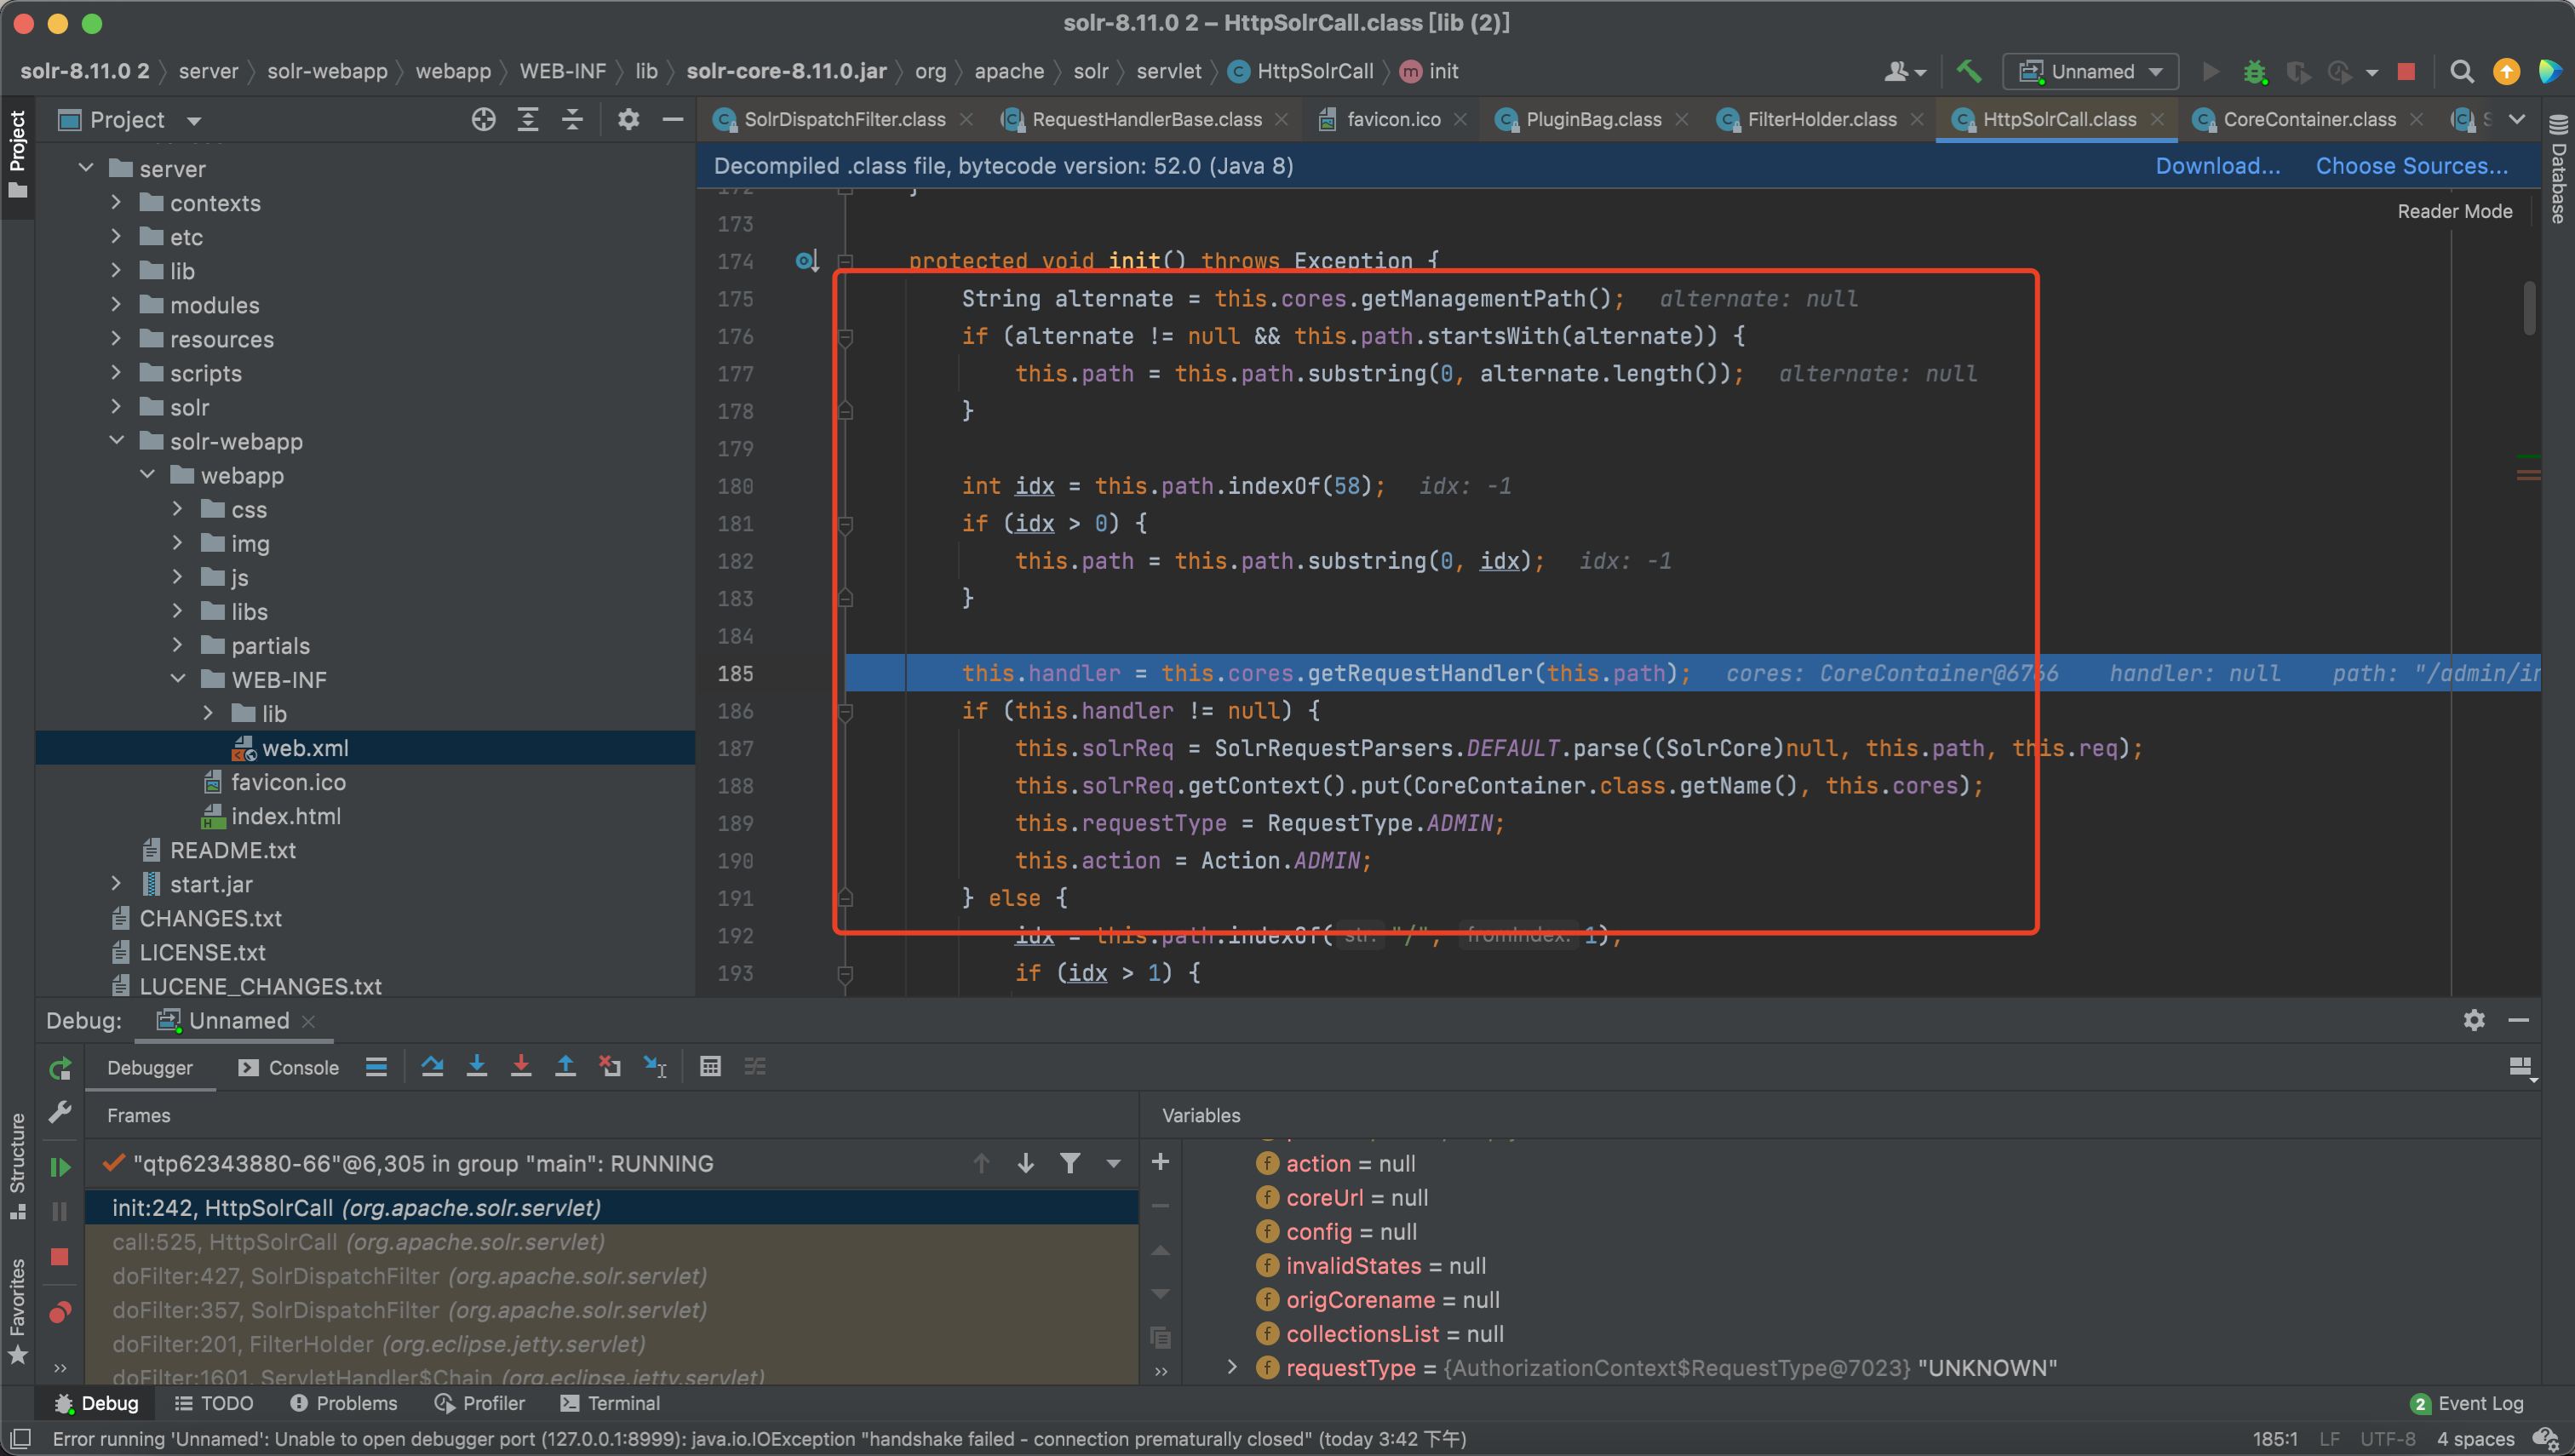
Task: Click the next frame down arrow
Action: (1026, 1163)
